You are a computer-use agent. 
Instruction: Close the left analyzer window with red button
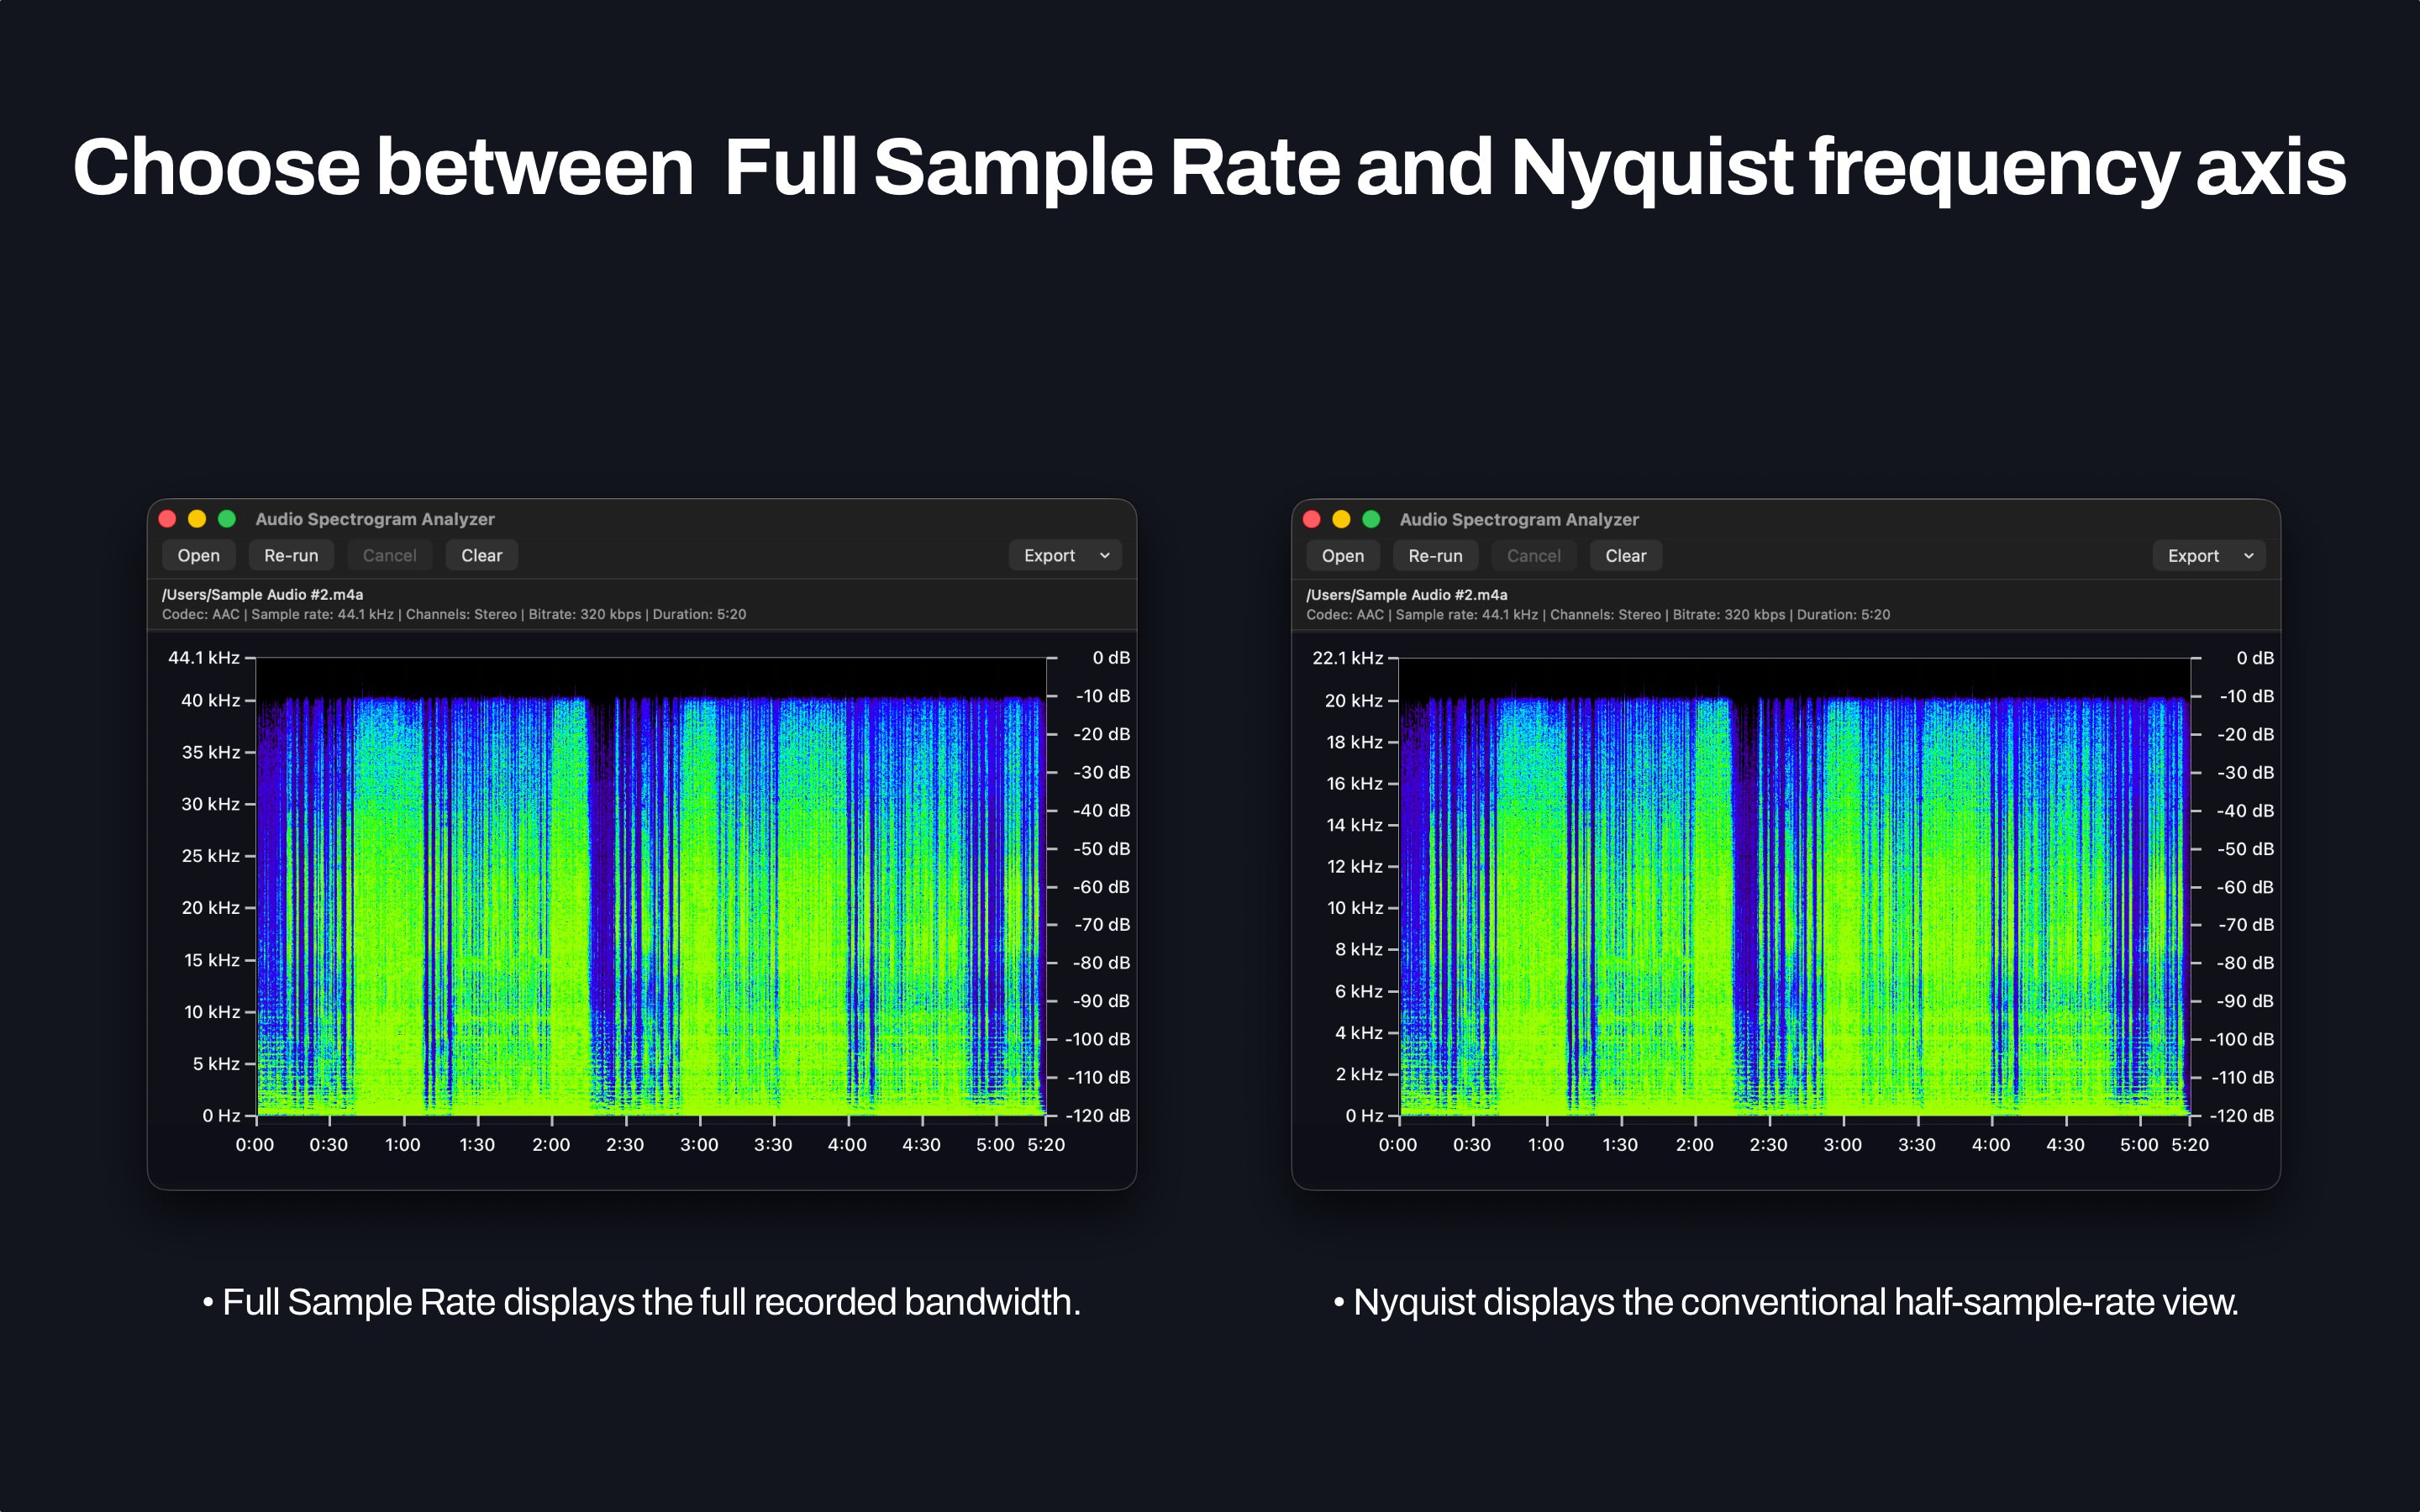point(168,518)
